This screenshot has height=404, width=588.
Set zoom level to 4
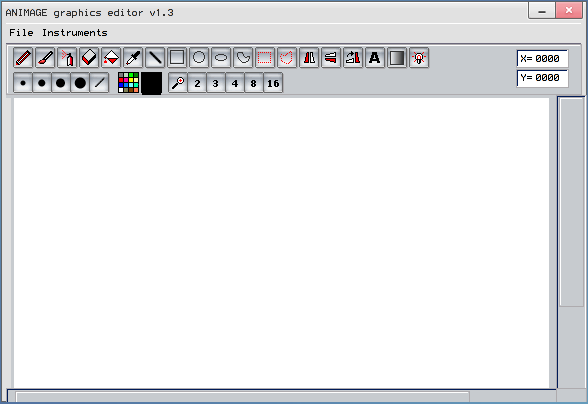click(x=235, y=83)
